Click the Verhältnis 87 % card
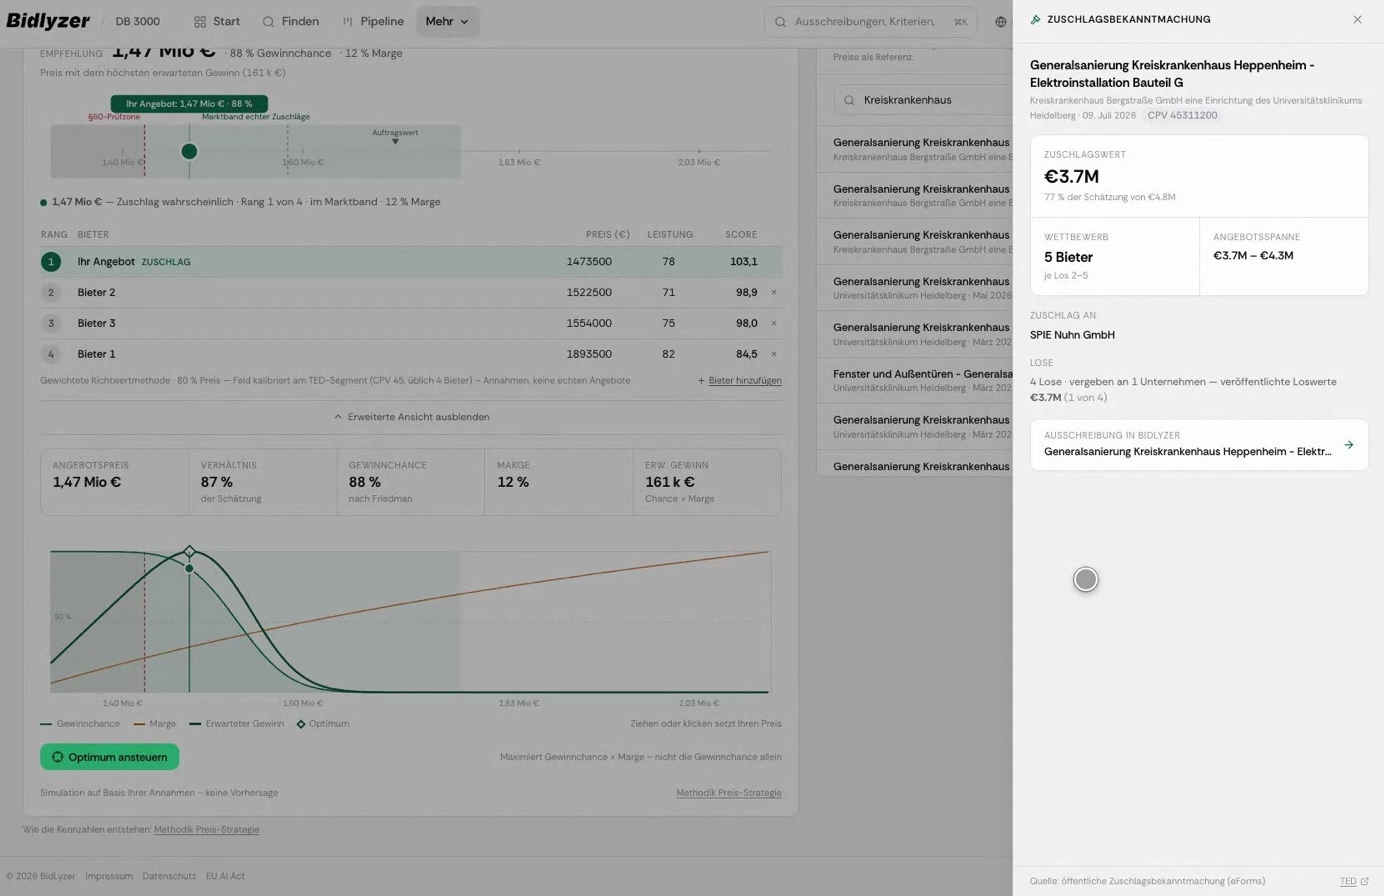Viewport: 1384px width, 896px height. click(263, 482)
